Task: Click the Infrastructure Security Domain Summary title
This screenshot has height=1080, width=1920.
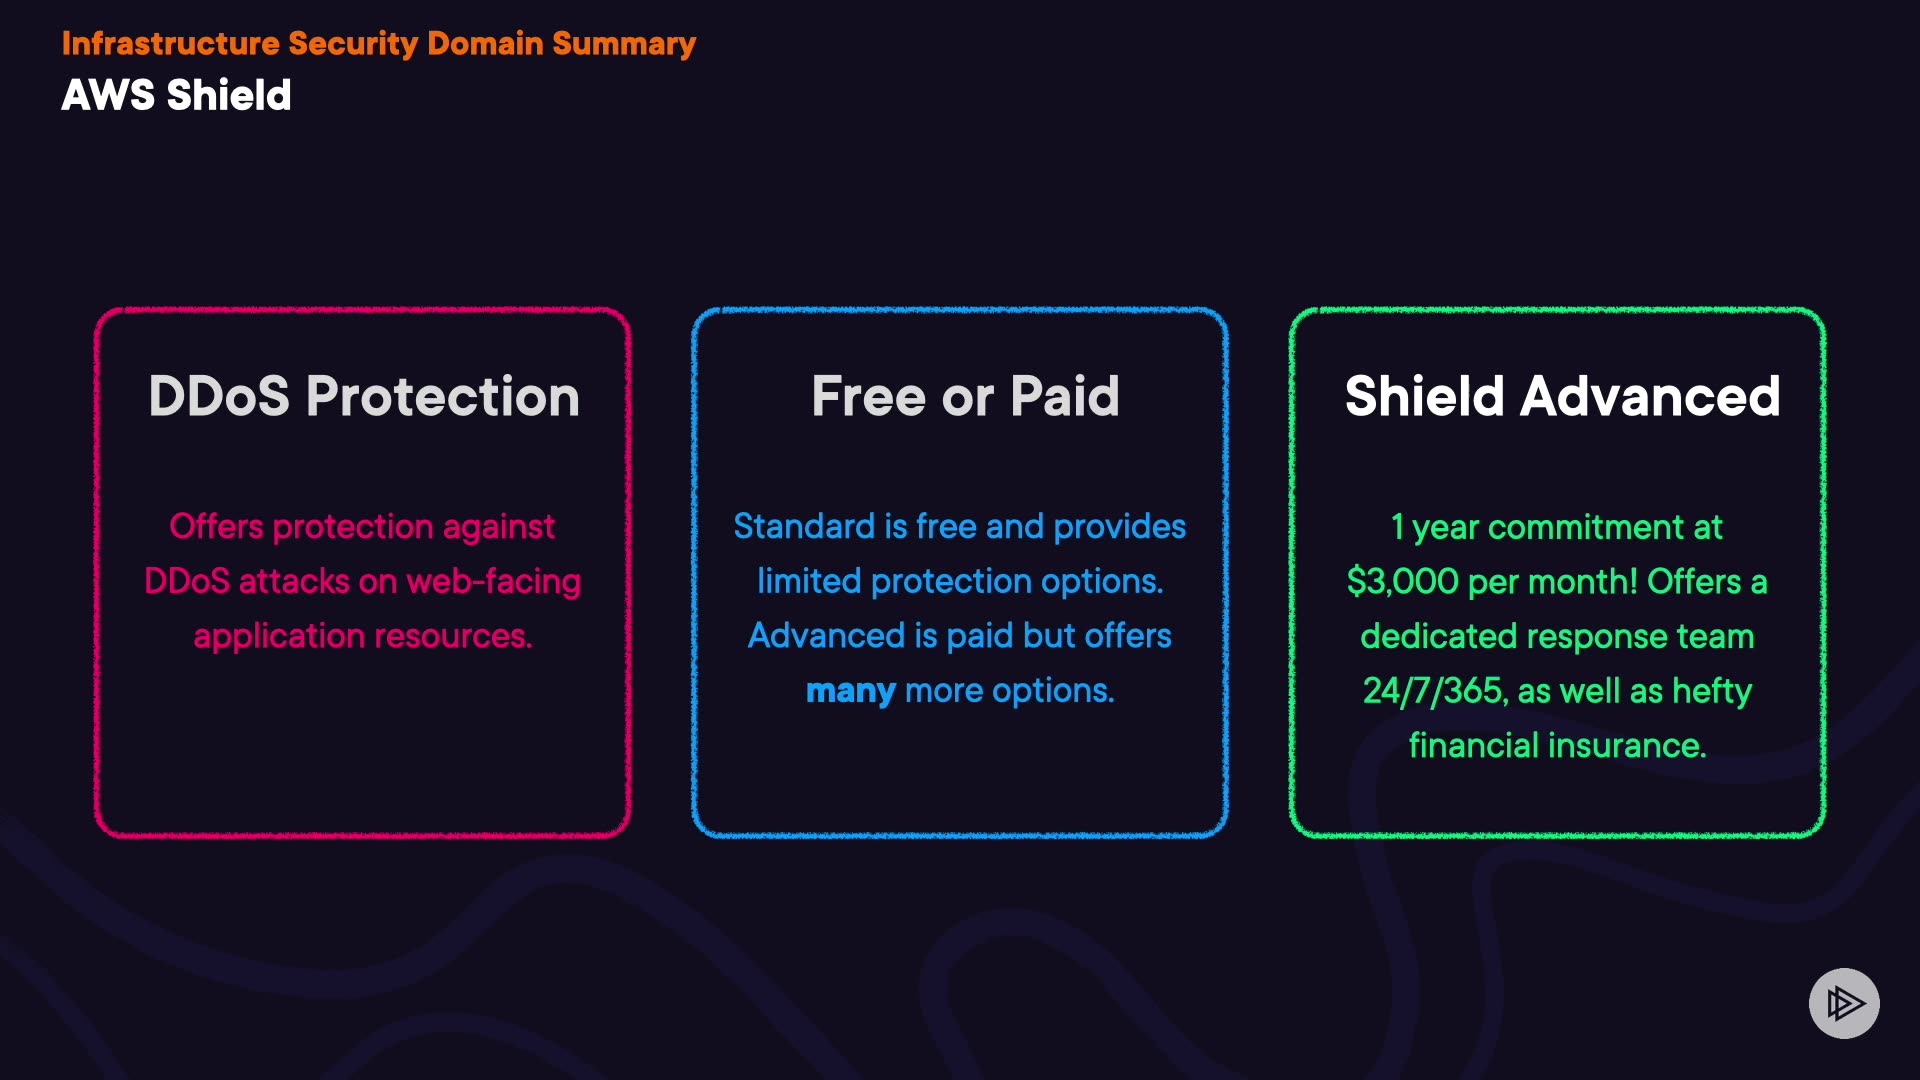Action: point(378,44)
